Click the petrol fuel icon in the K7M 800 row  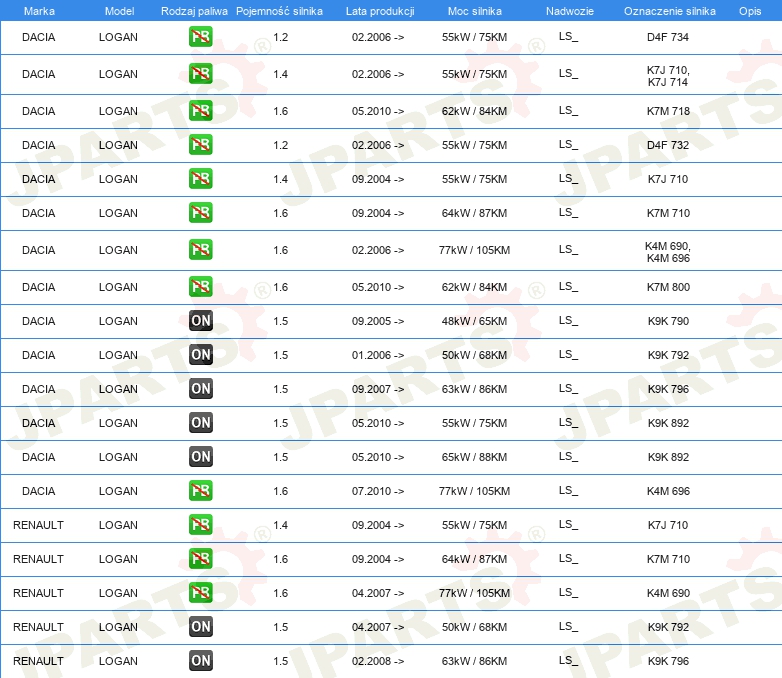click(x=200, y=287)
